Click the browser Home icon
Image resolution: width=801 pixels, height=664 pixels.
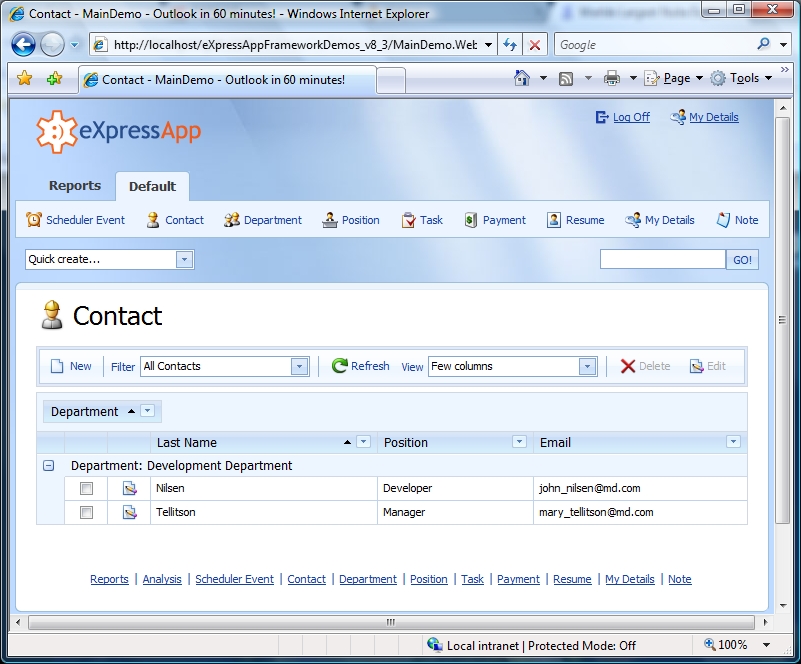pos(522,78)
